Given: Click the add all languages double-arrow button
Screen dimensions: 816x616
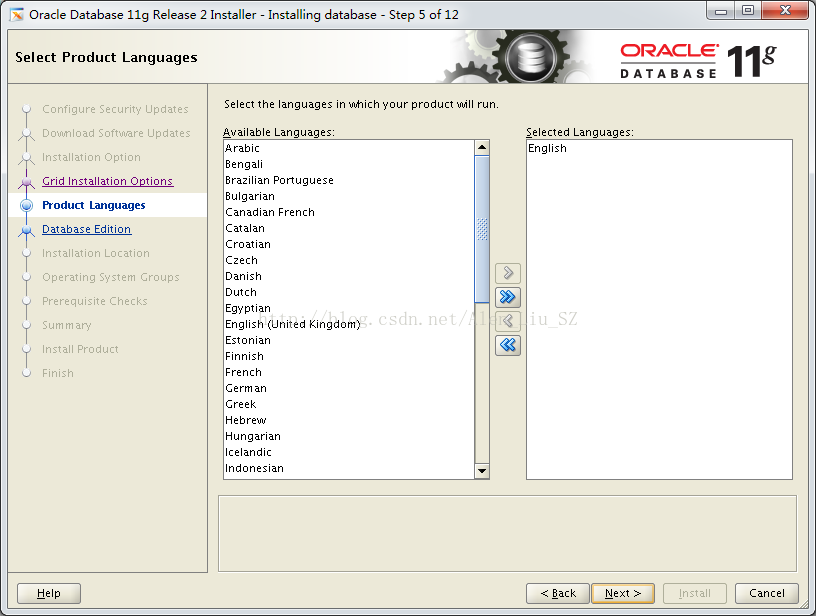Looking at the screenshot, I should click(x=508, y=297).
